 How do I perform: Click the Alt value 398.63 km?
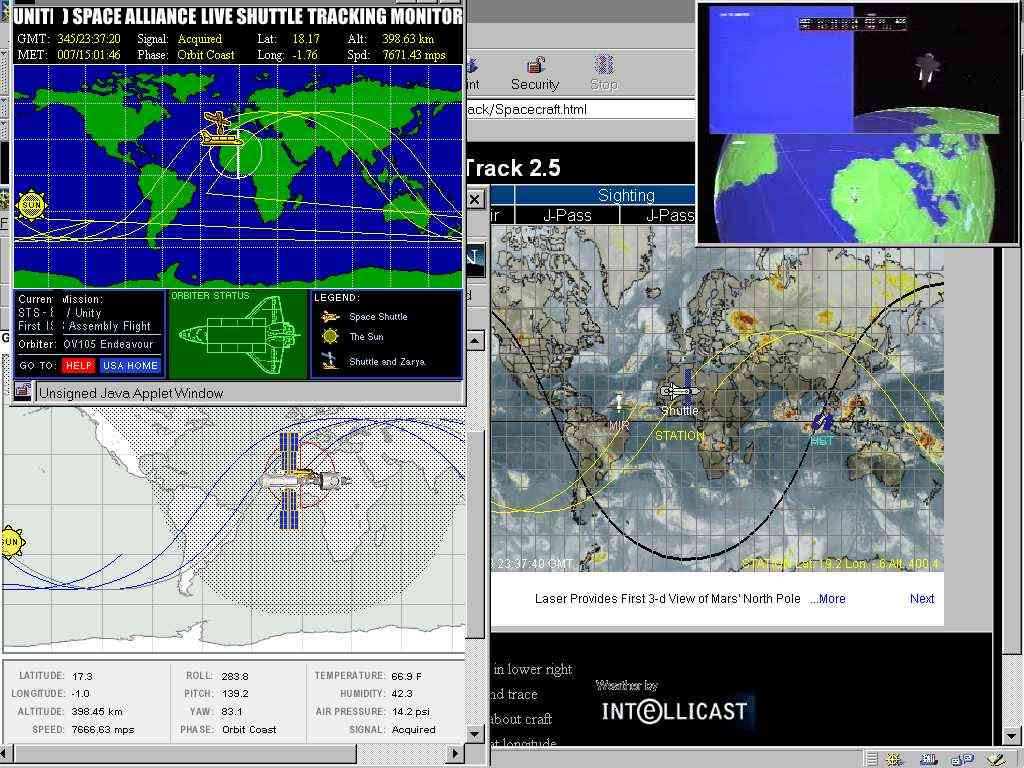click(x=408, y=39)
